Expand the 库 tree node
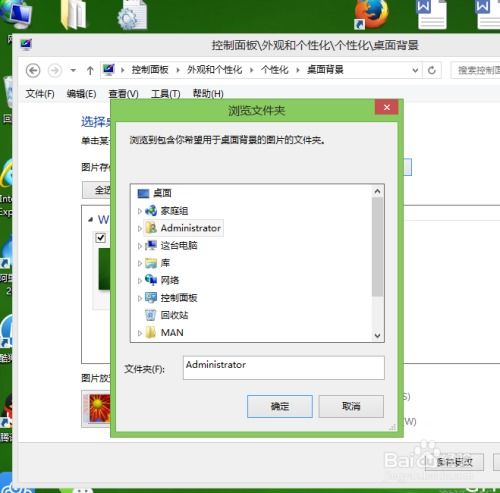 coord(140,263)
